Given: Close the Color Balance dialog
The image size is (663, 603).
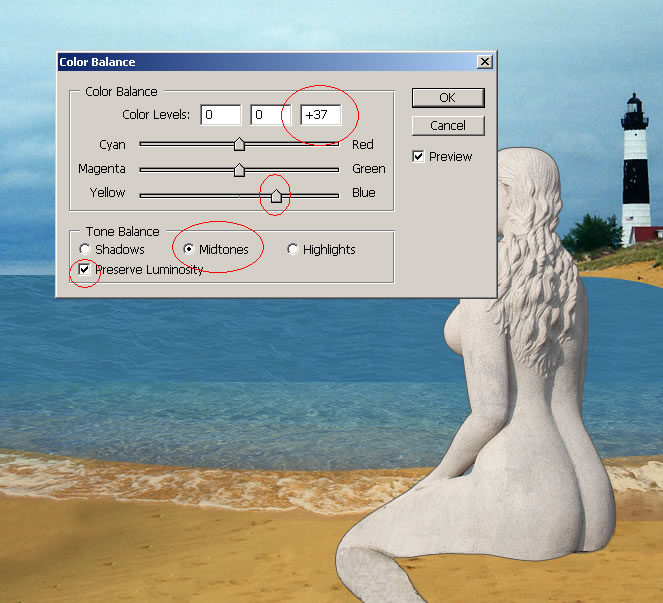Looking at the screenshot, I should click(485, 62).
